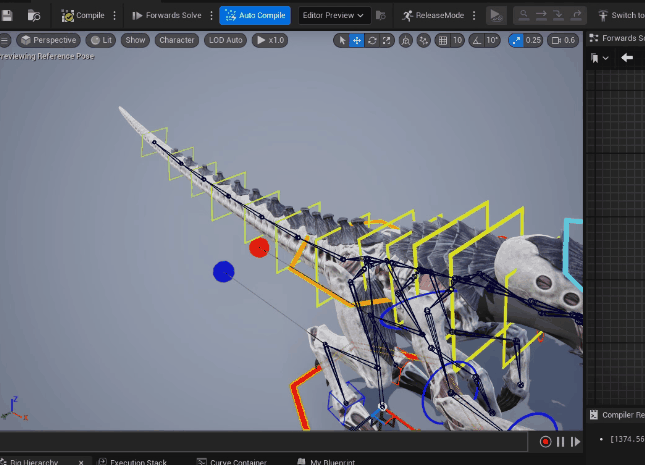Select the translate (move) gizmo tool
The height and width of the screenshot is (465, 645).
click(357, 40)
